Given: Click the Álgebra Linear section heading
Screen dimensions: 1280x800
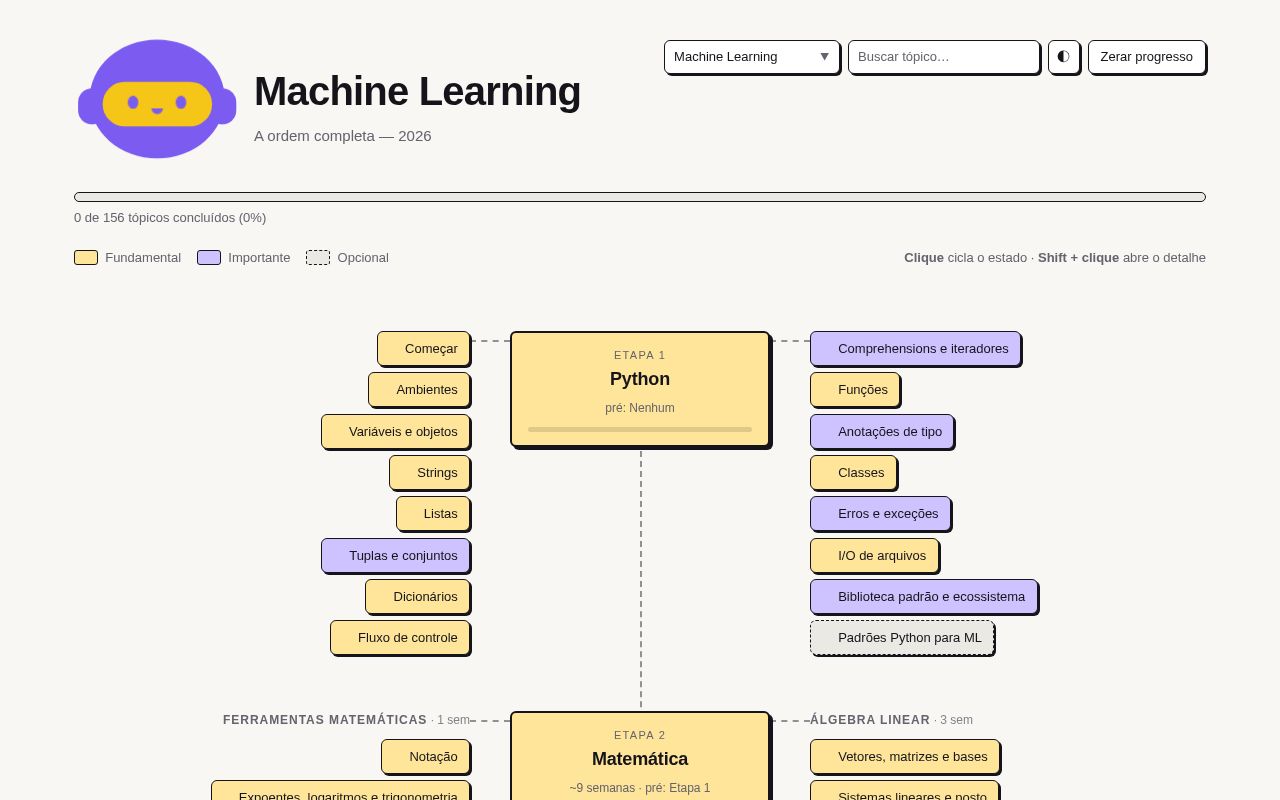Looking at the screenshot, I should tap(870, 720).
